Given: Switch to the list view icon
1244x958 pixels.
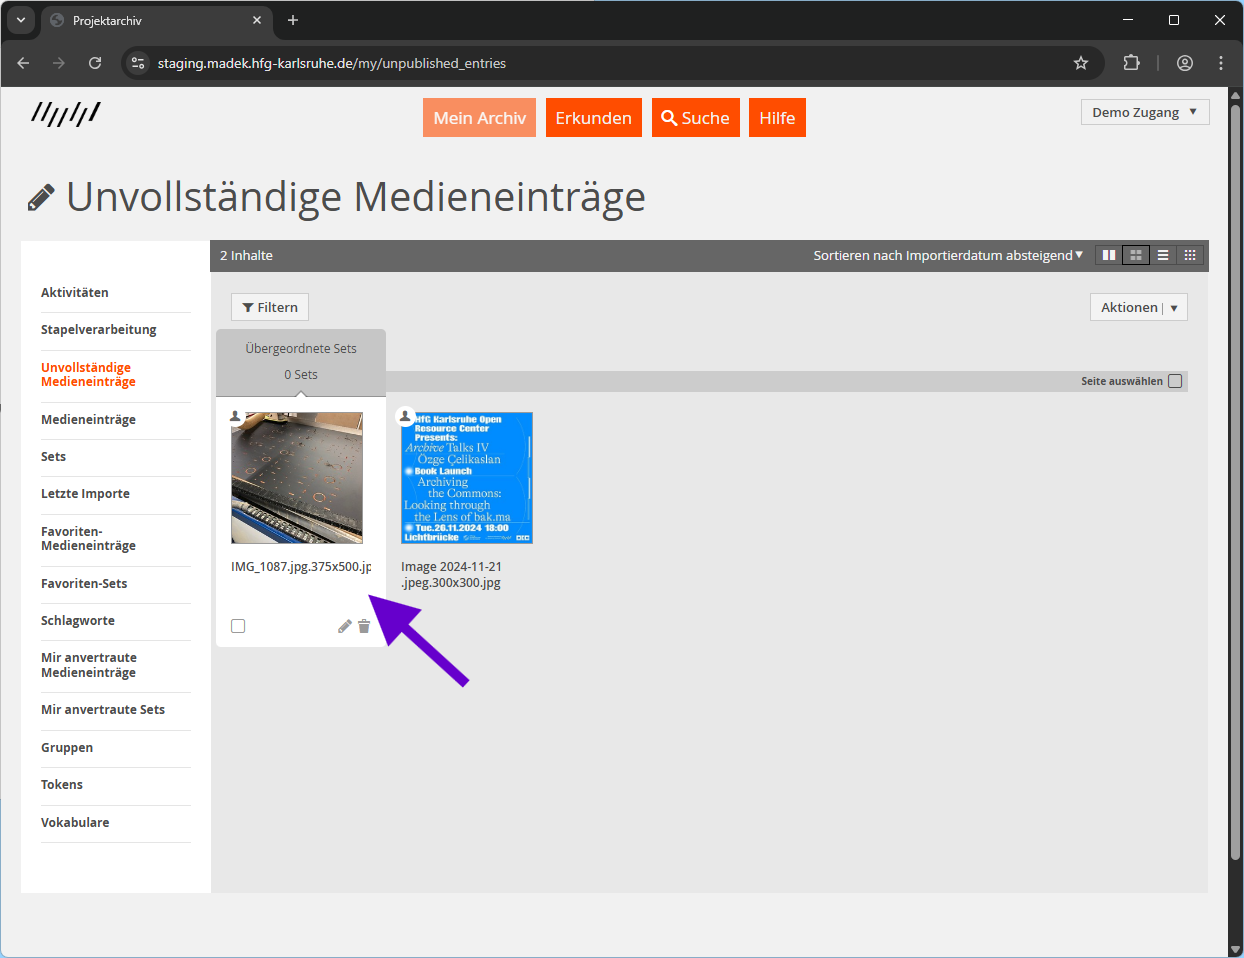Looking at the screenshot, I should [1163, 255].
